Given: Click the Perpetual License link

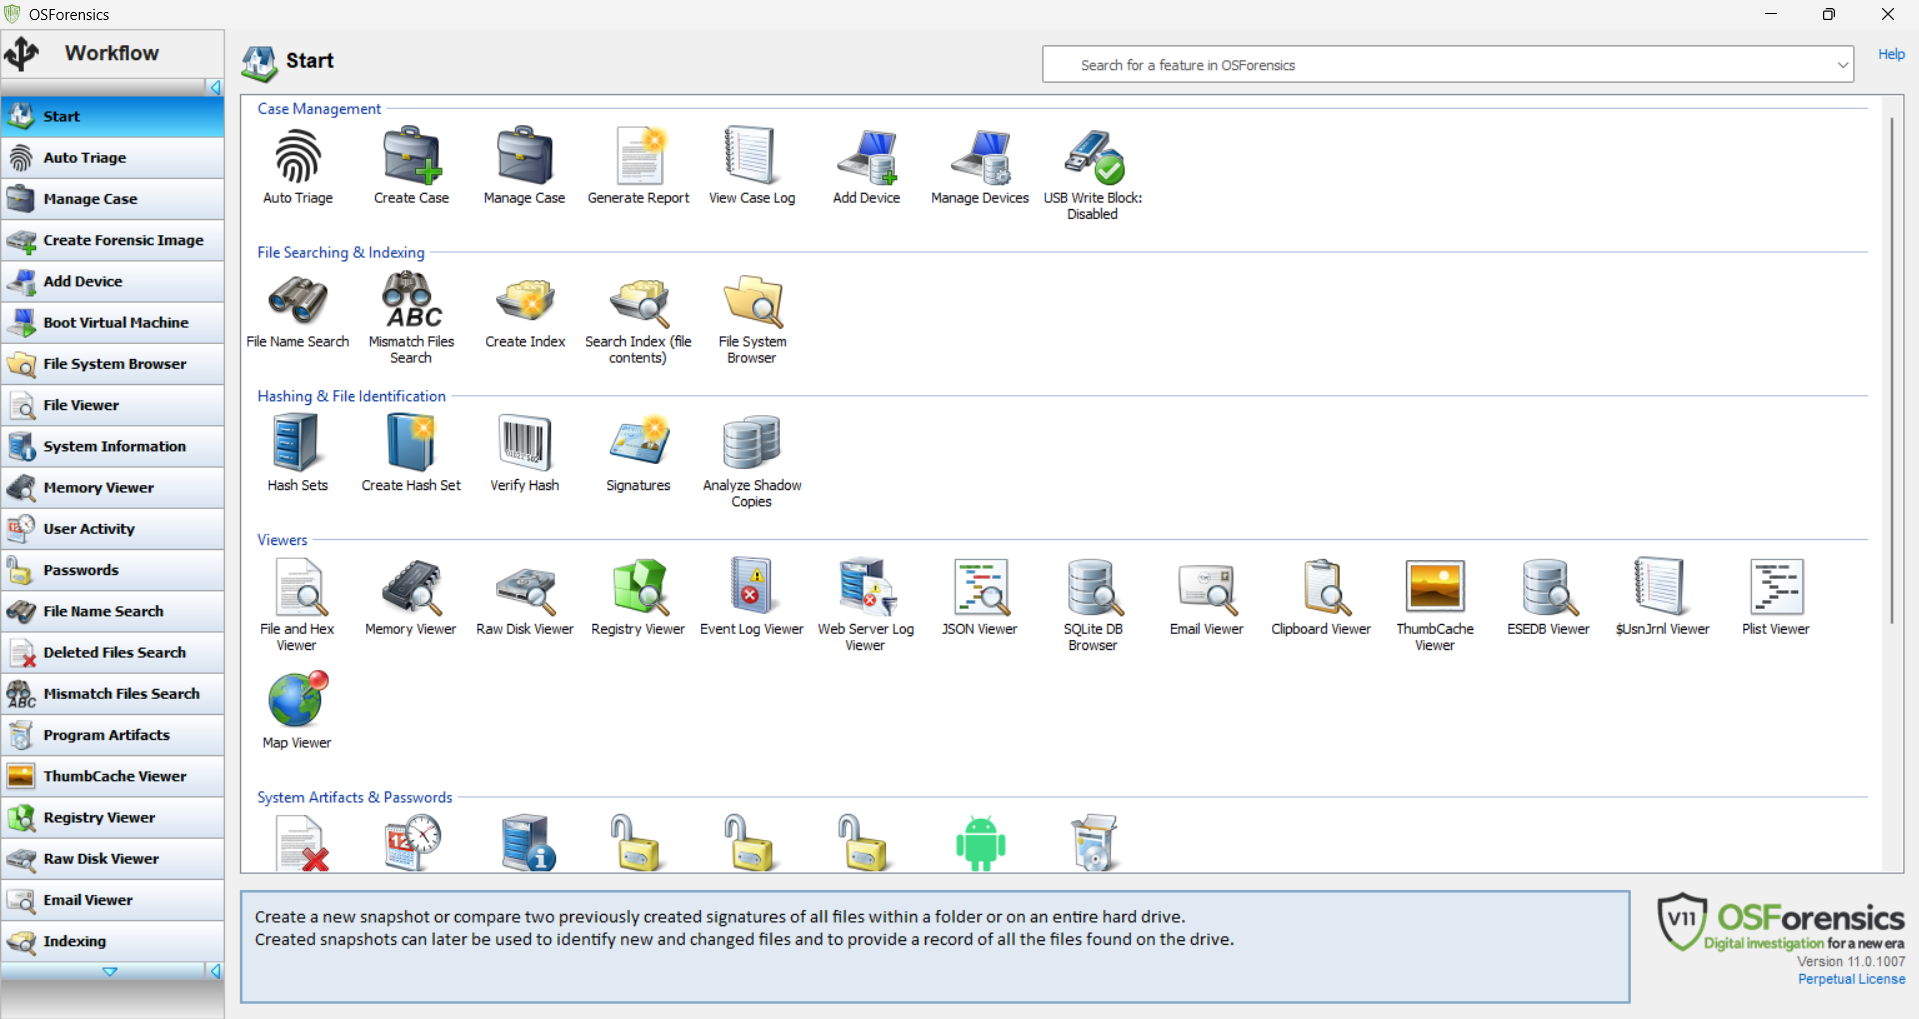Looking at the screenshot, I should (1851, 979).
